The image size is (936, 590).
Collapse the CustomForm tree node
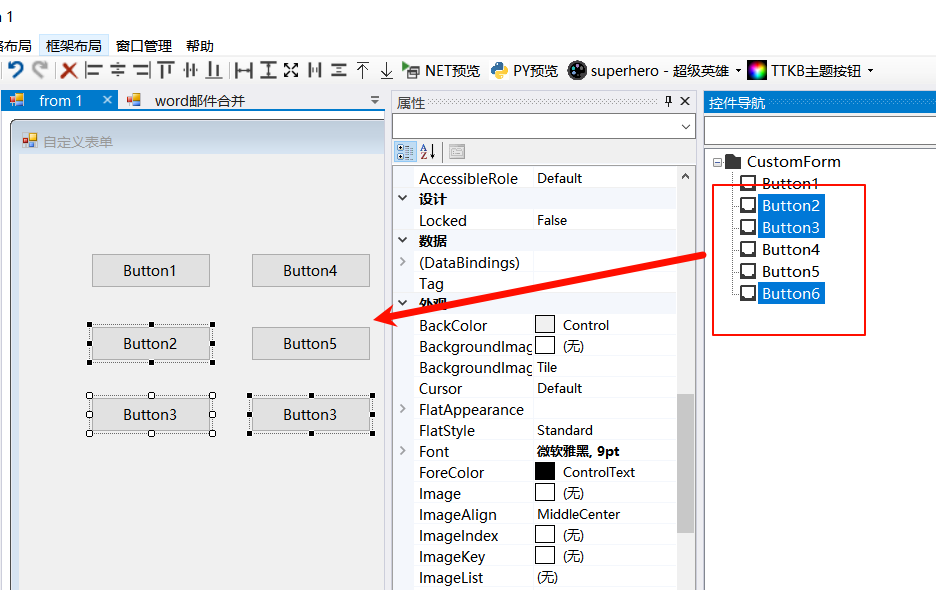(717, 162)
